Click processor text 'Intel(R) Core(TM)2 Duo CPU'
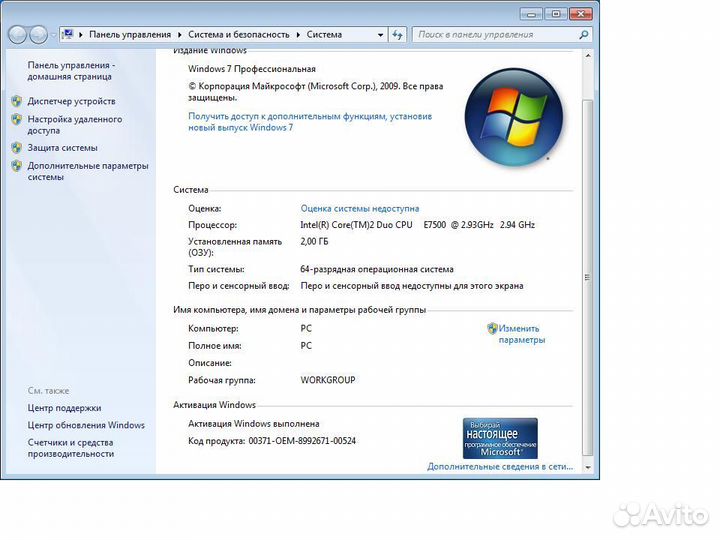Screen dimensions: 720x540 pos(356,225)
